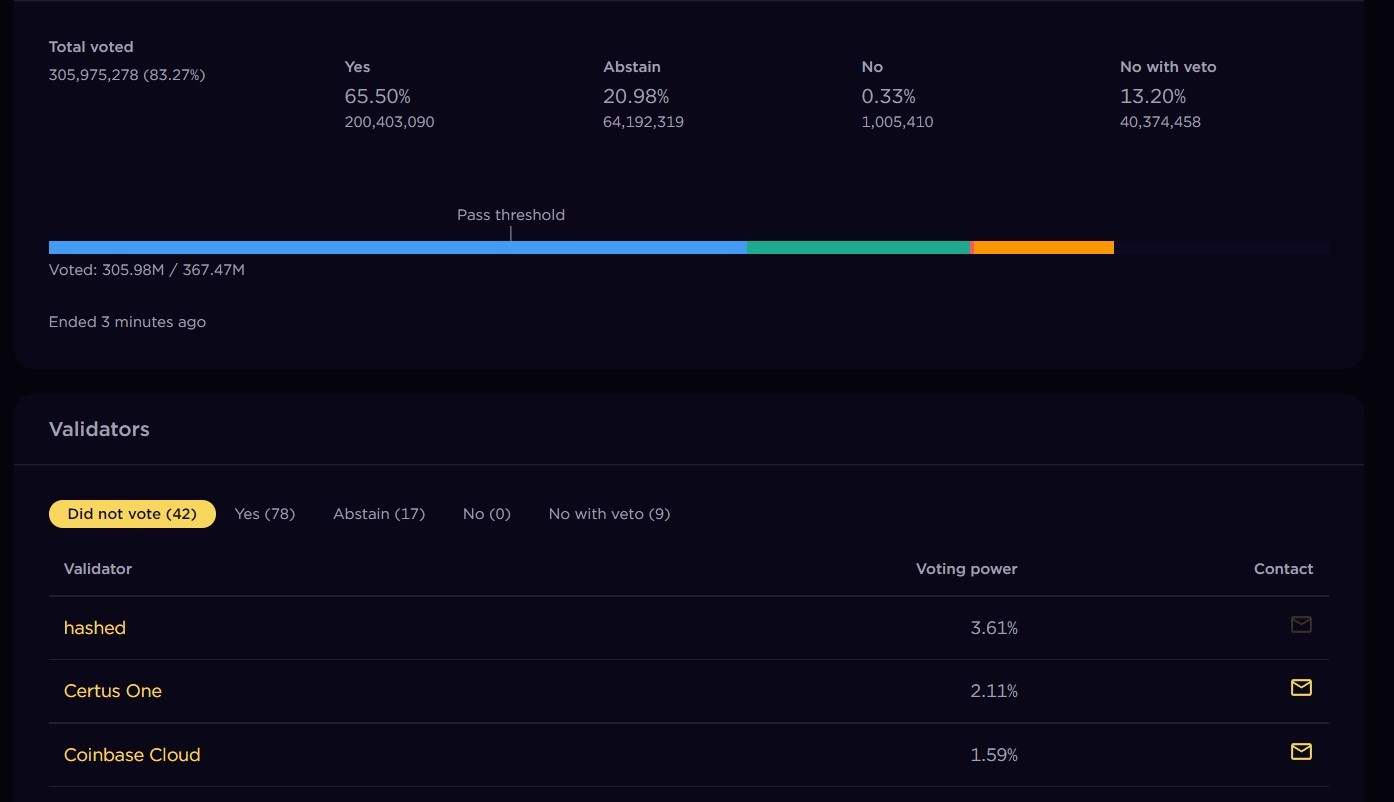
Task: View the 'No with veto (9)' tab
Action: click(x=609, y=514)
